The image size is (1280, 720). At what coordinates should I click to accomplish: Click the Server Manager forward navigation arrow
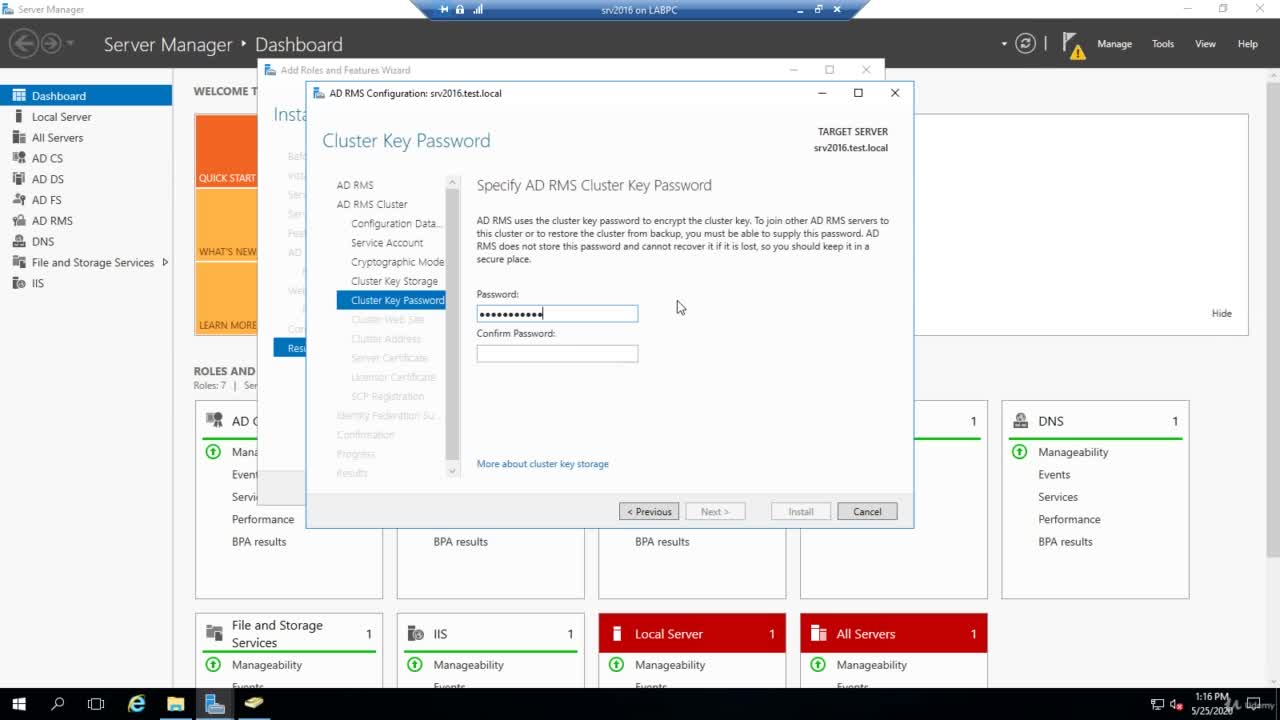point(50,44)
